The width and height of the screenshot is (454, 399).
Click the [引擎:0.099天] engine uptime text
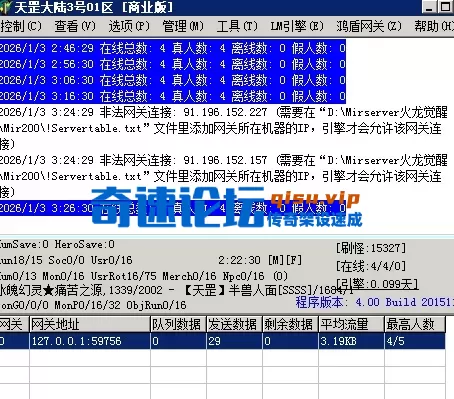coord(377,284)
